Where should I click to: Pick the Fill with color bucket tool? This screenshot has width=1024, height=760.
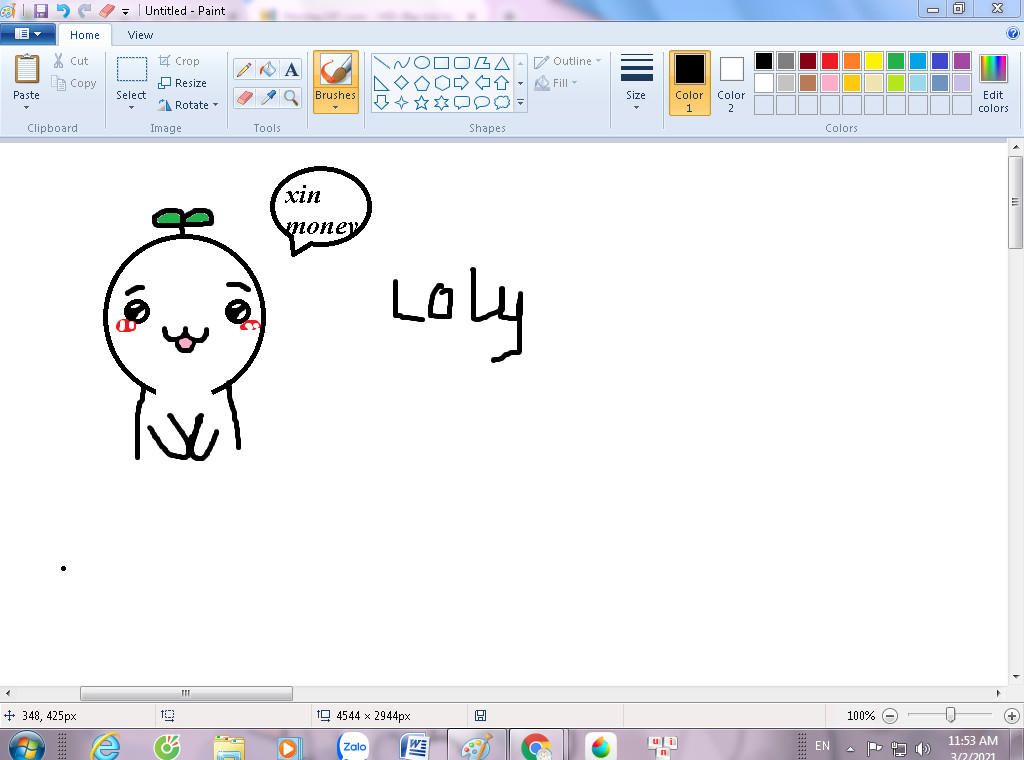click(268, 69)
